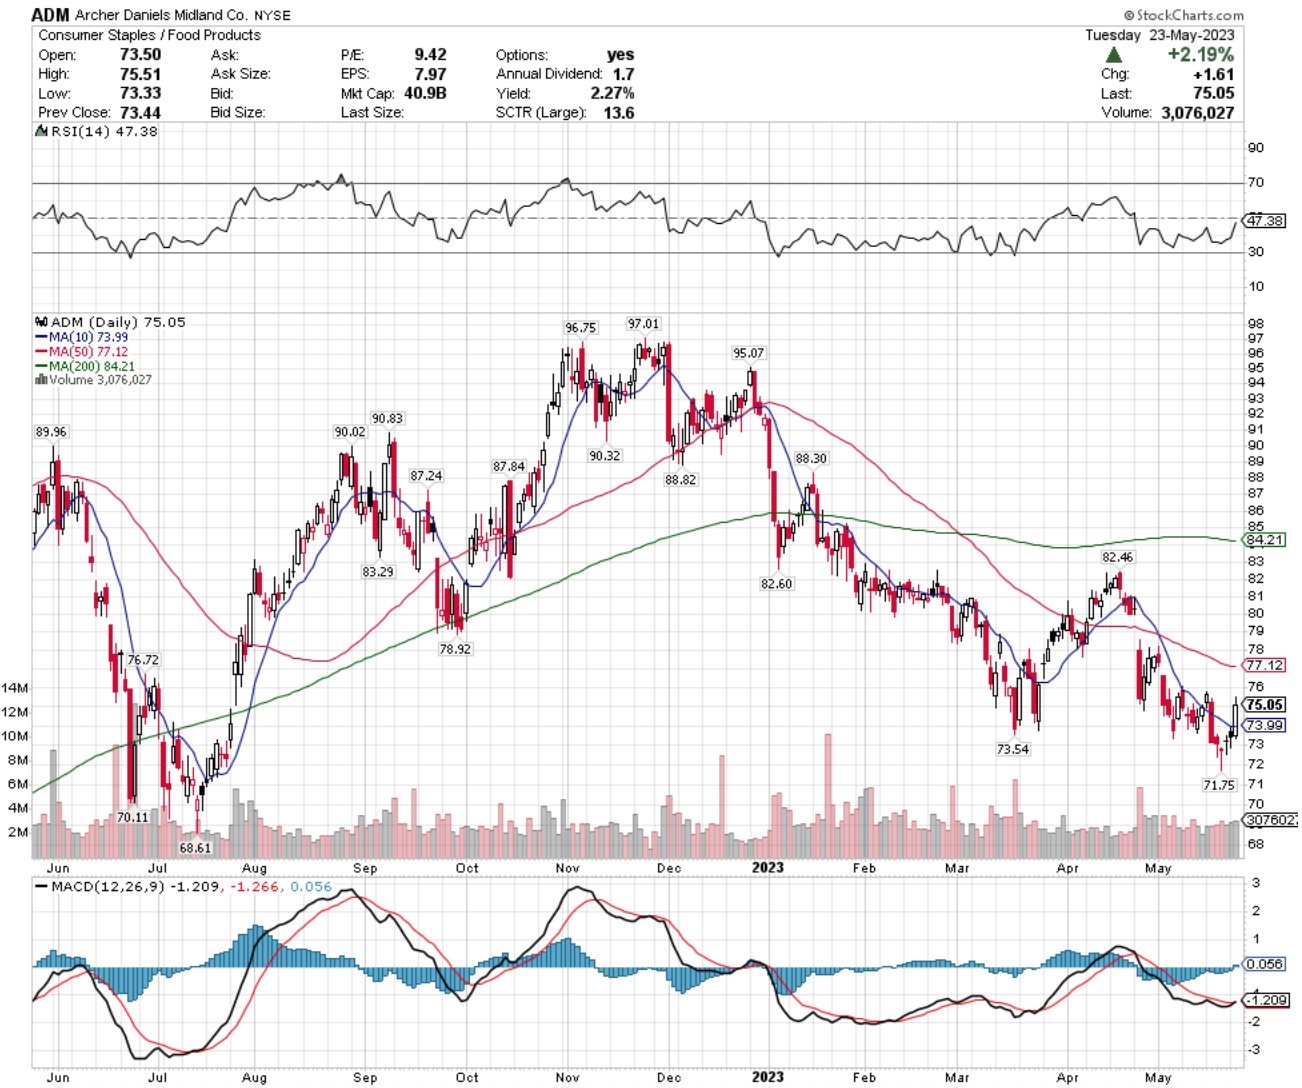This screenshot has height=1088, width=1302.
Task: Click the Chg value +1.61
Action: click(1213, 74)
